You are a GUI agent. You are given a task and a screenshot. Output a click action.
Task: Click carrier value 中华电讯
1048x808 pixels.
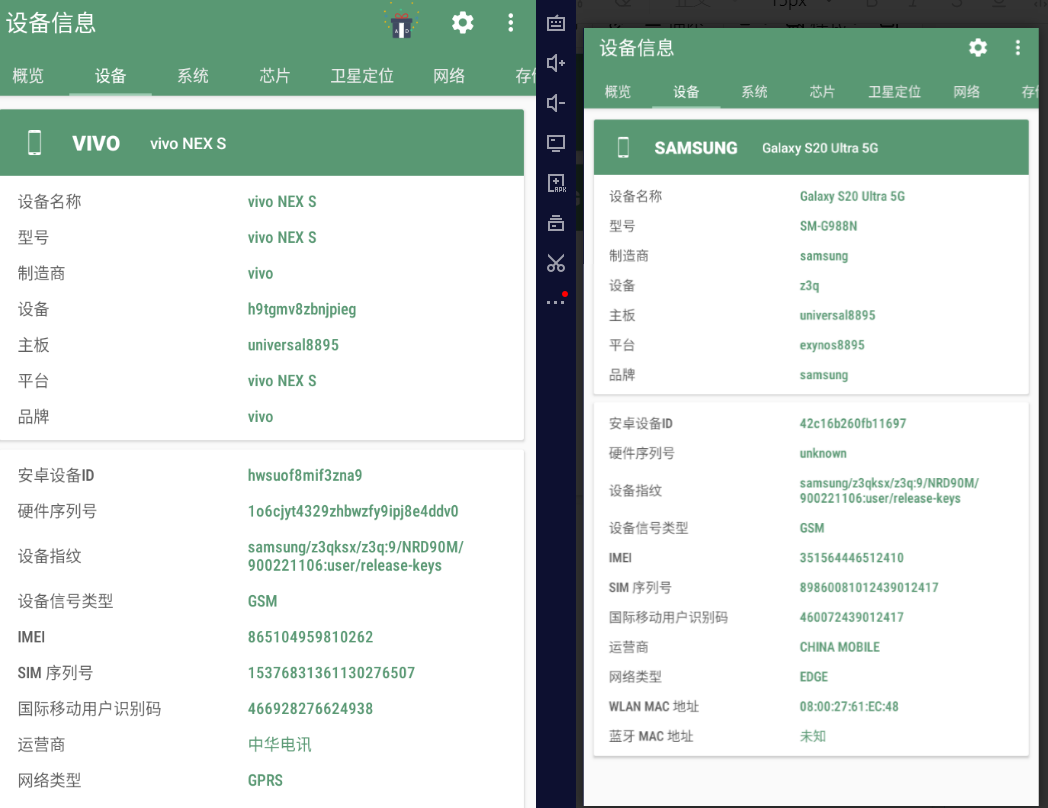279,745
